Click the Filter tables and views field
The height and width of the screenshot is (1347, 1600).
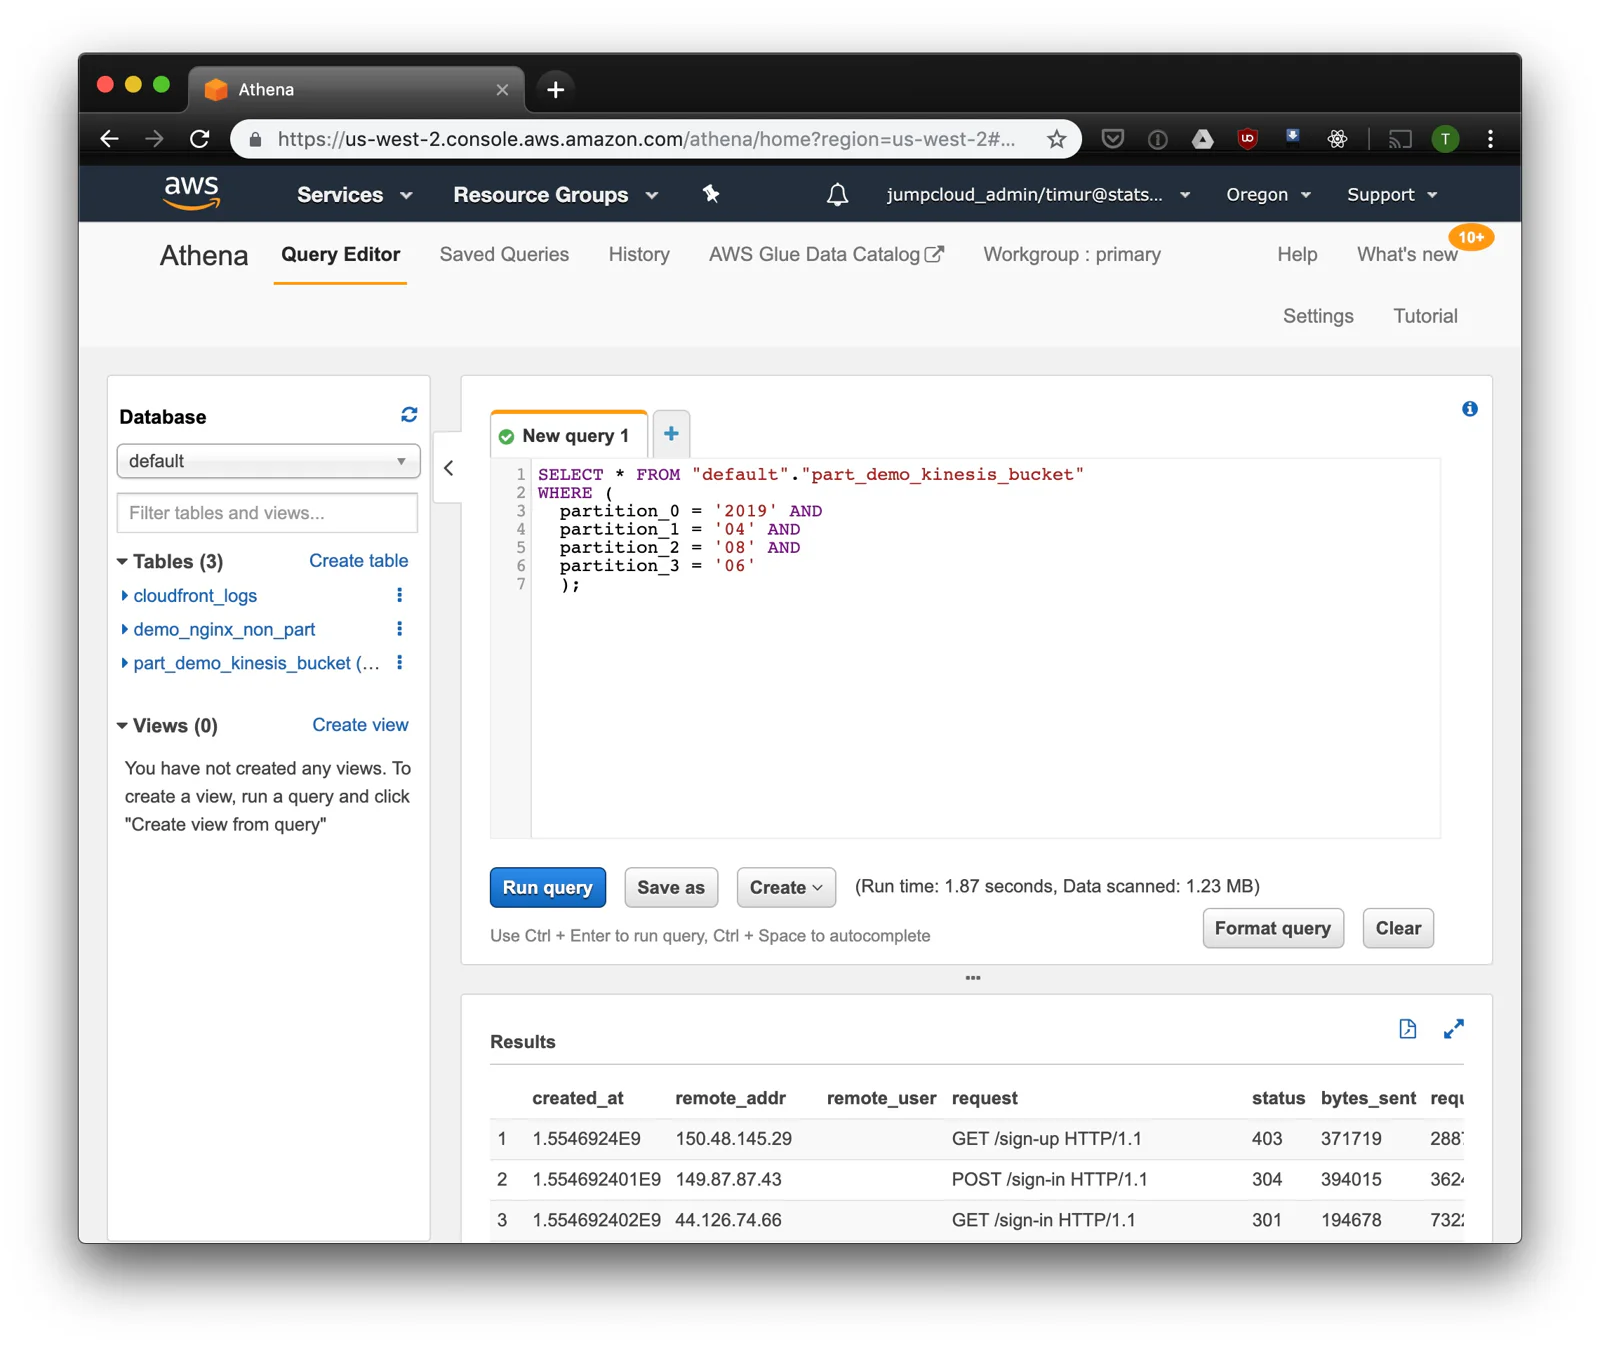(x=268, y=513)
